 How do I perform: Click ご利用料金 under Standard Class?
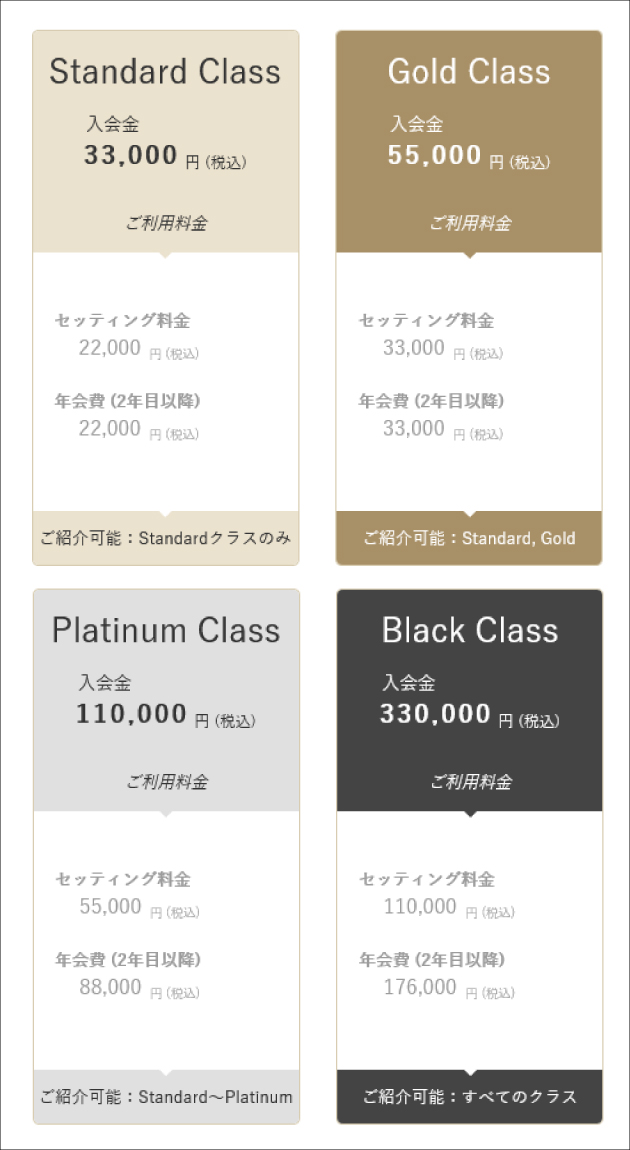(166, 223)
